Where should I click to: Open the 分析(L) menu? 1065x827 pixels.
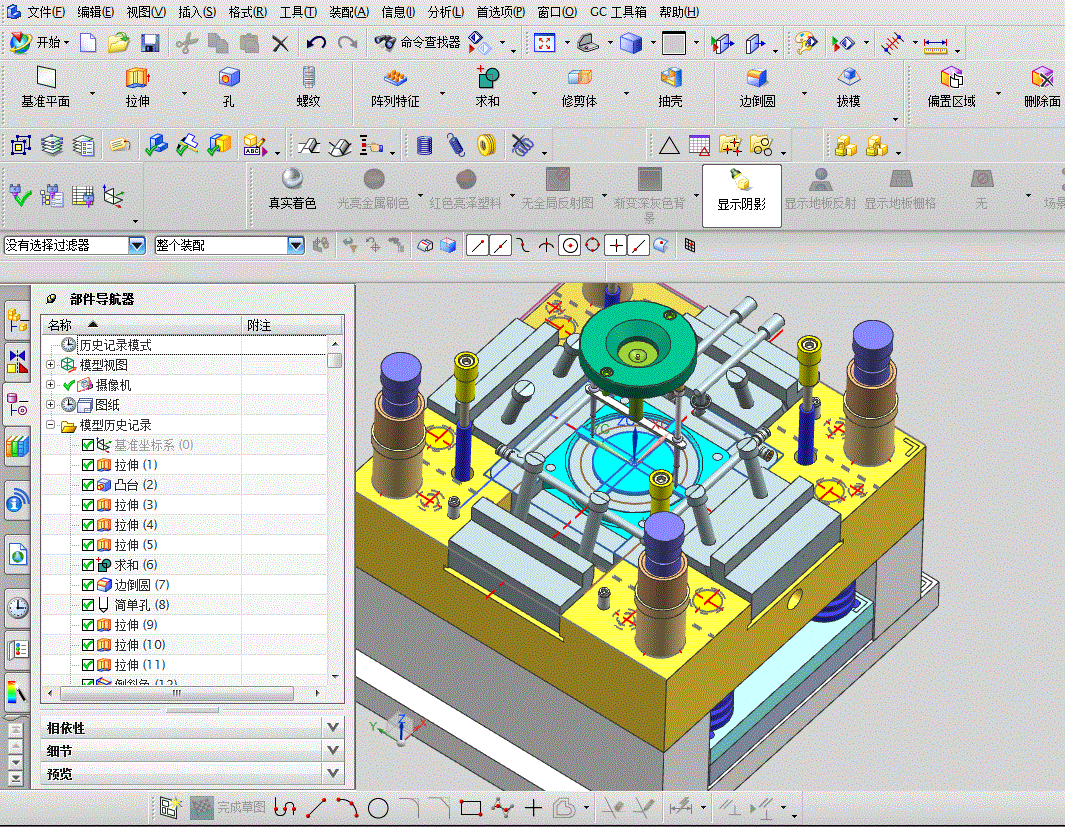(x=445, y=12)
